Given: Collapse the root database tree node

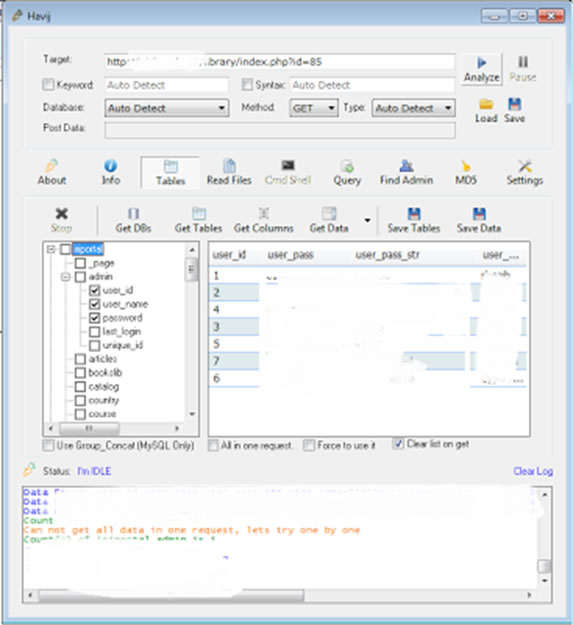Looking at the screenshot, I should coord(51,250).
